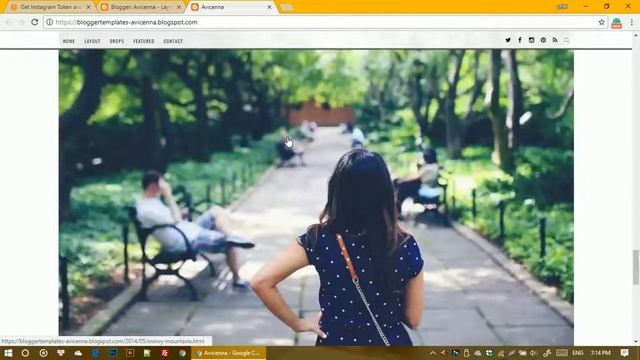Launch Photoshop from the taskbar
This screenshot has height=360, width=640.
click(x=113, y=353)
